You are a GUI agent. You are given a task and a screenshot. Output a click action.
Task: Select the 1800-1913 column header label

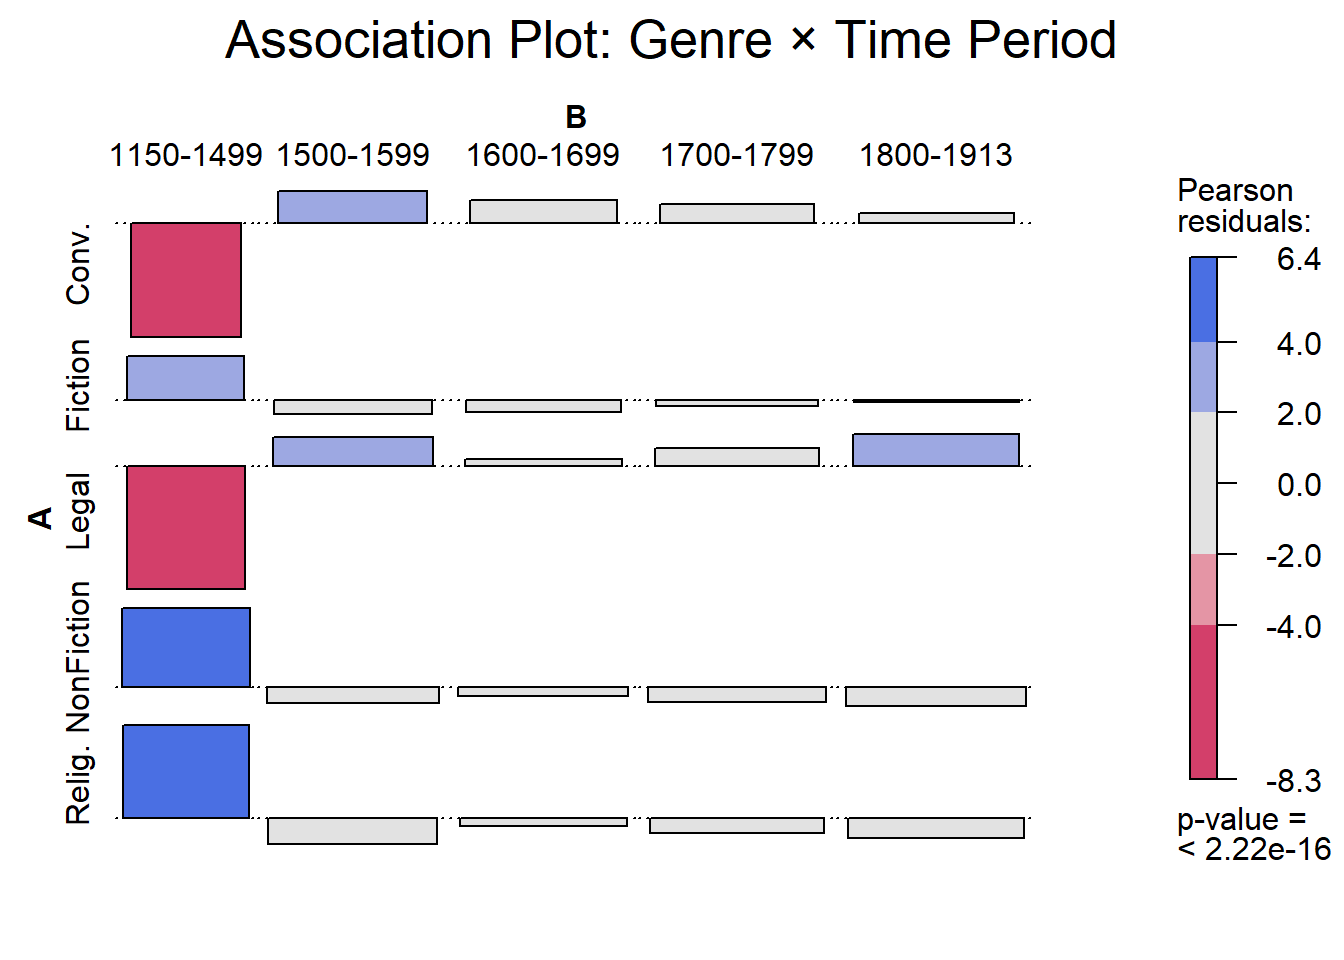pos(935,155)
